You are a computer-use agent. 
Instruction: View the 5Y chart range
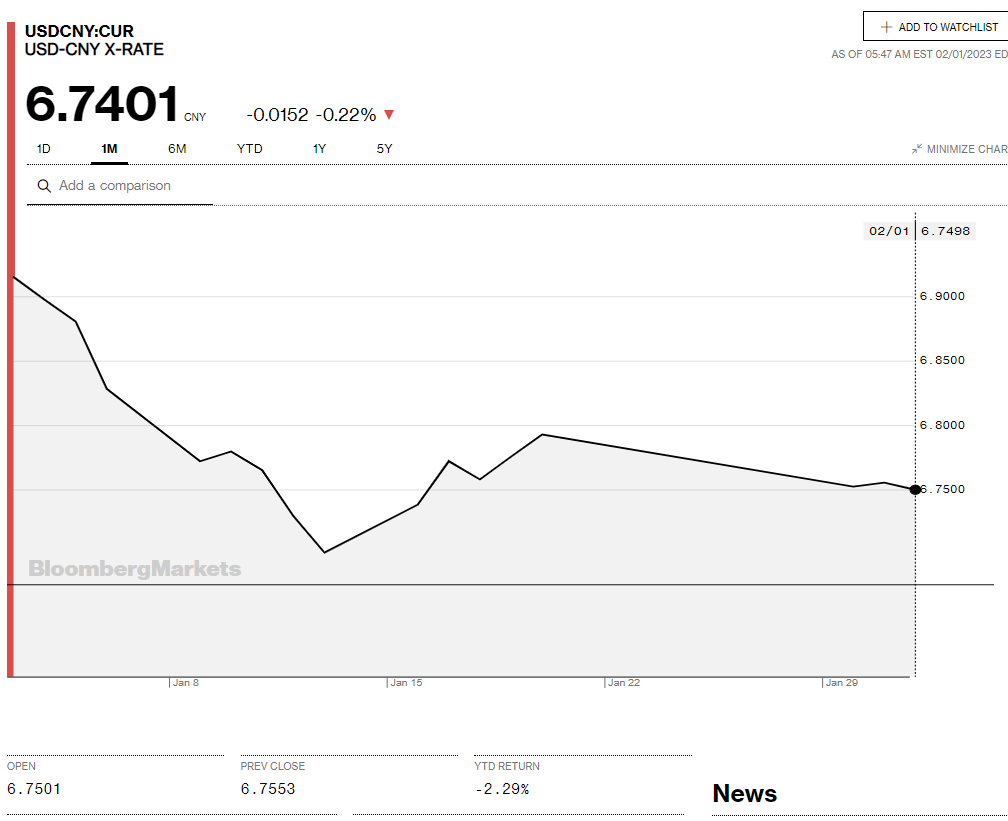(384, 149)
